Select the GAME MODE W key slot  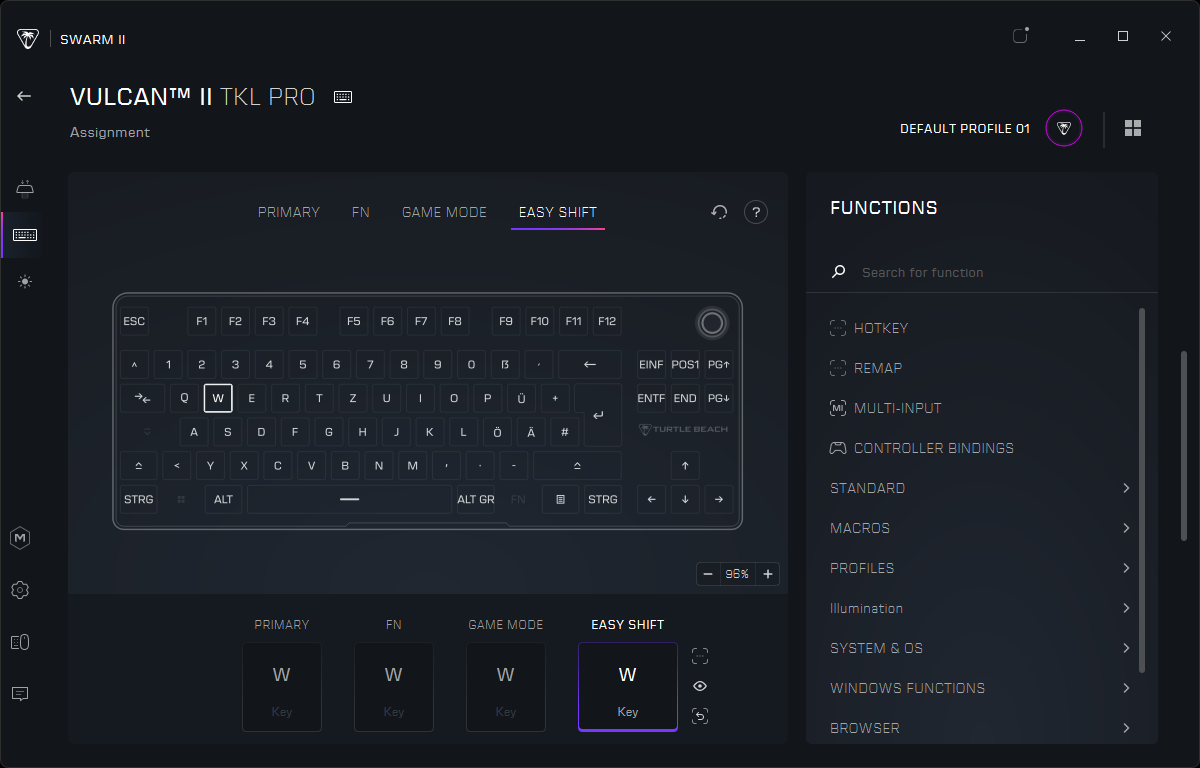[x=506, y=687]
